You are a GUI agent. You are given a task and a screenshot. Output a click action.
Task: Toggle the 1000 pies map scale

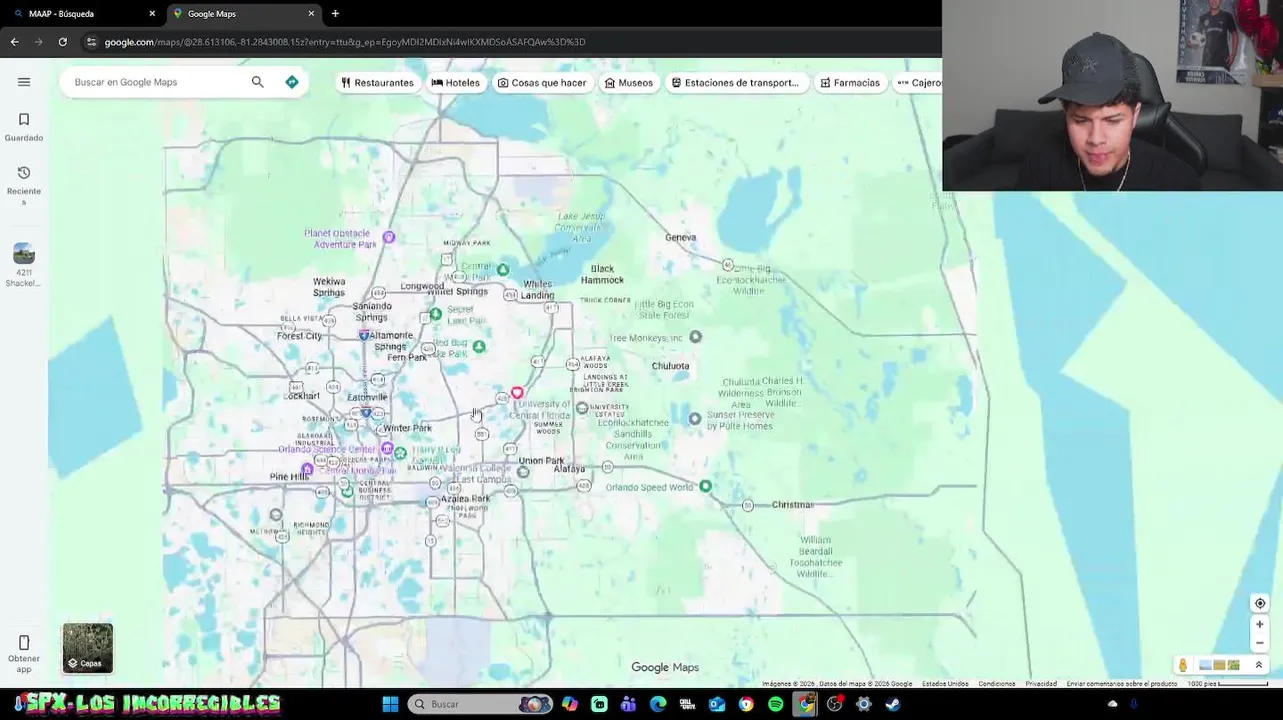coord(1227,684)
